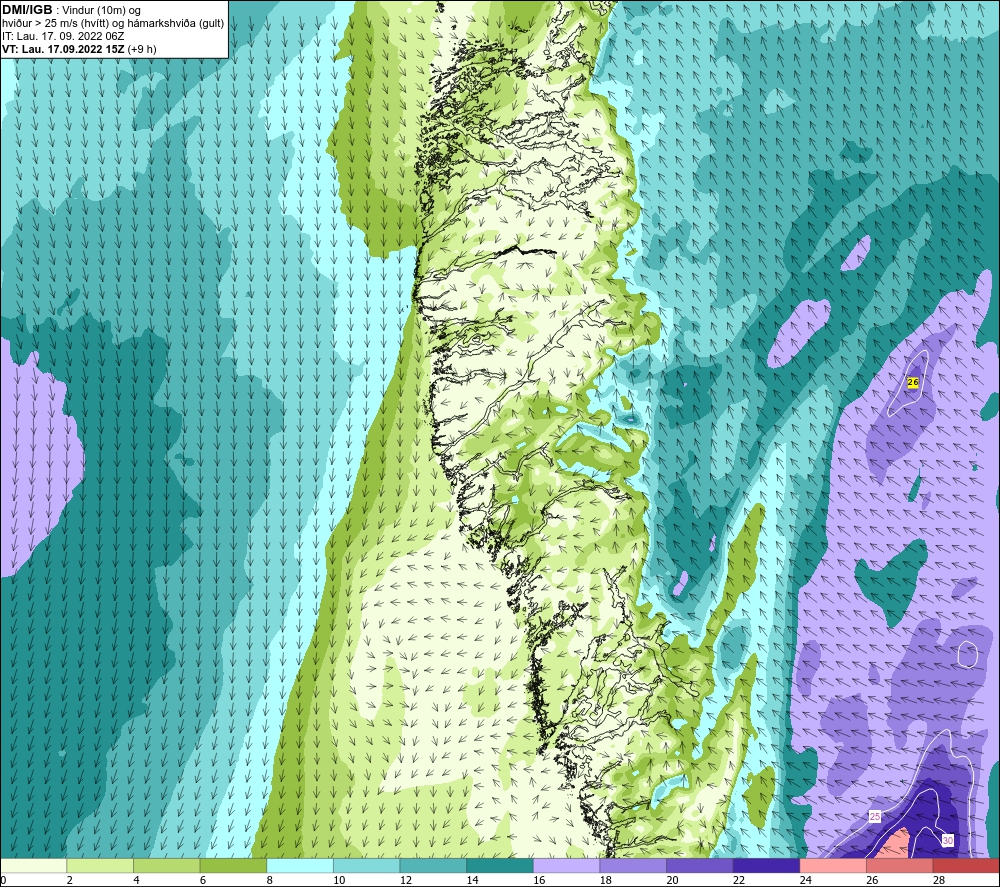Click the legend scale value '28'
This screenshot has width=1000, height=887.
point(939,881)
